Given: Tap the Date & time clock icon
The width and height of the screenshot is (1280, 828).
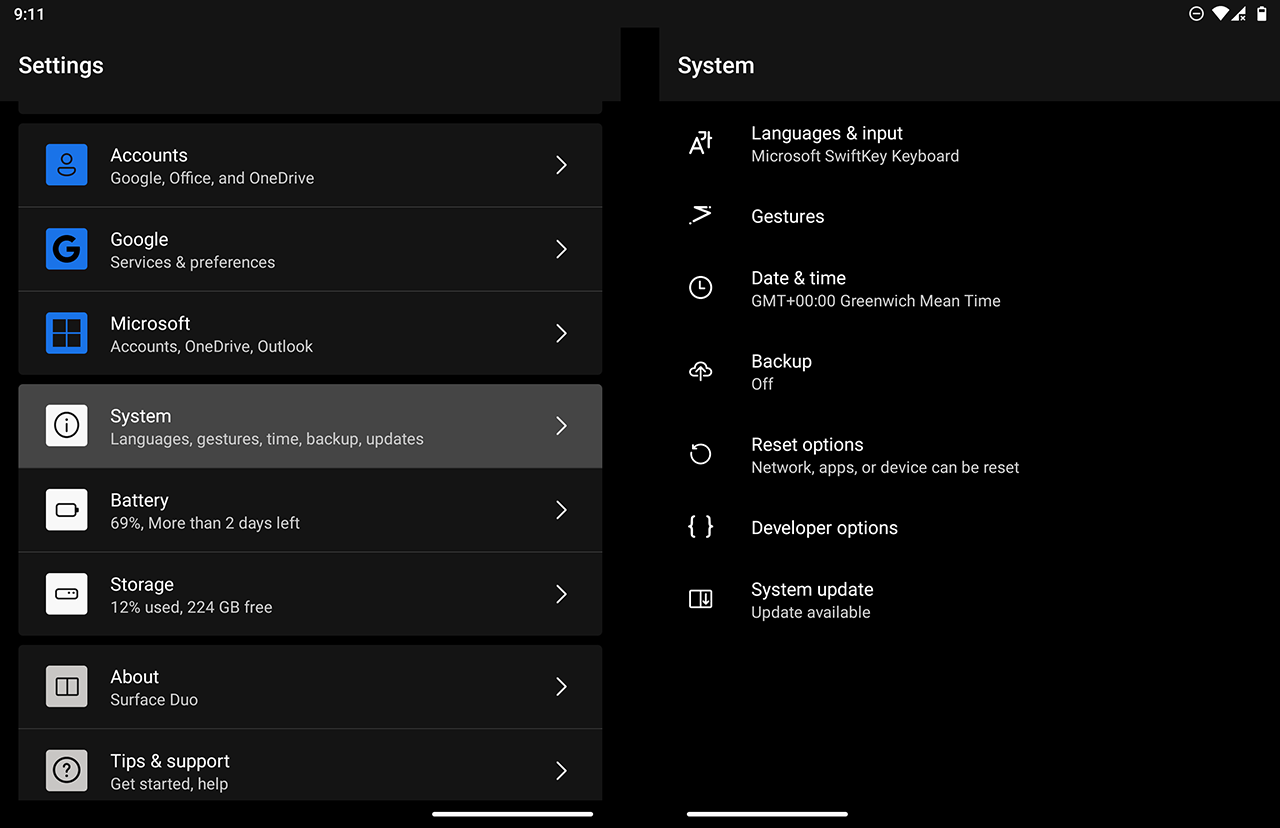Looking at the screenshot, I should coord(701,288).
